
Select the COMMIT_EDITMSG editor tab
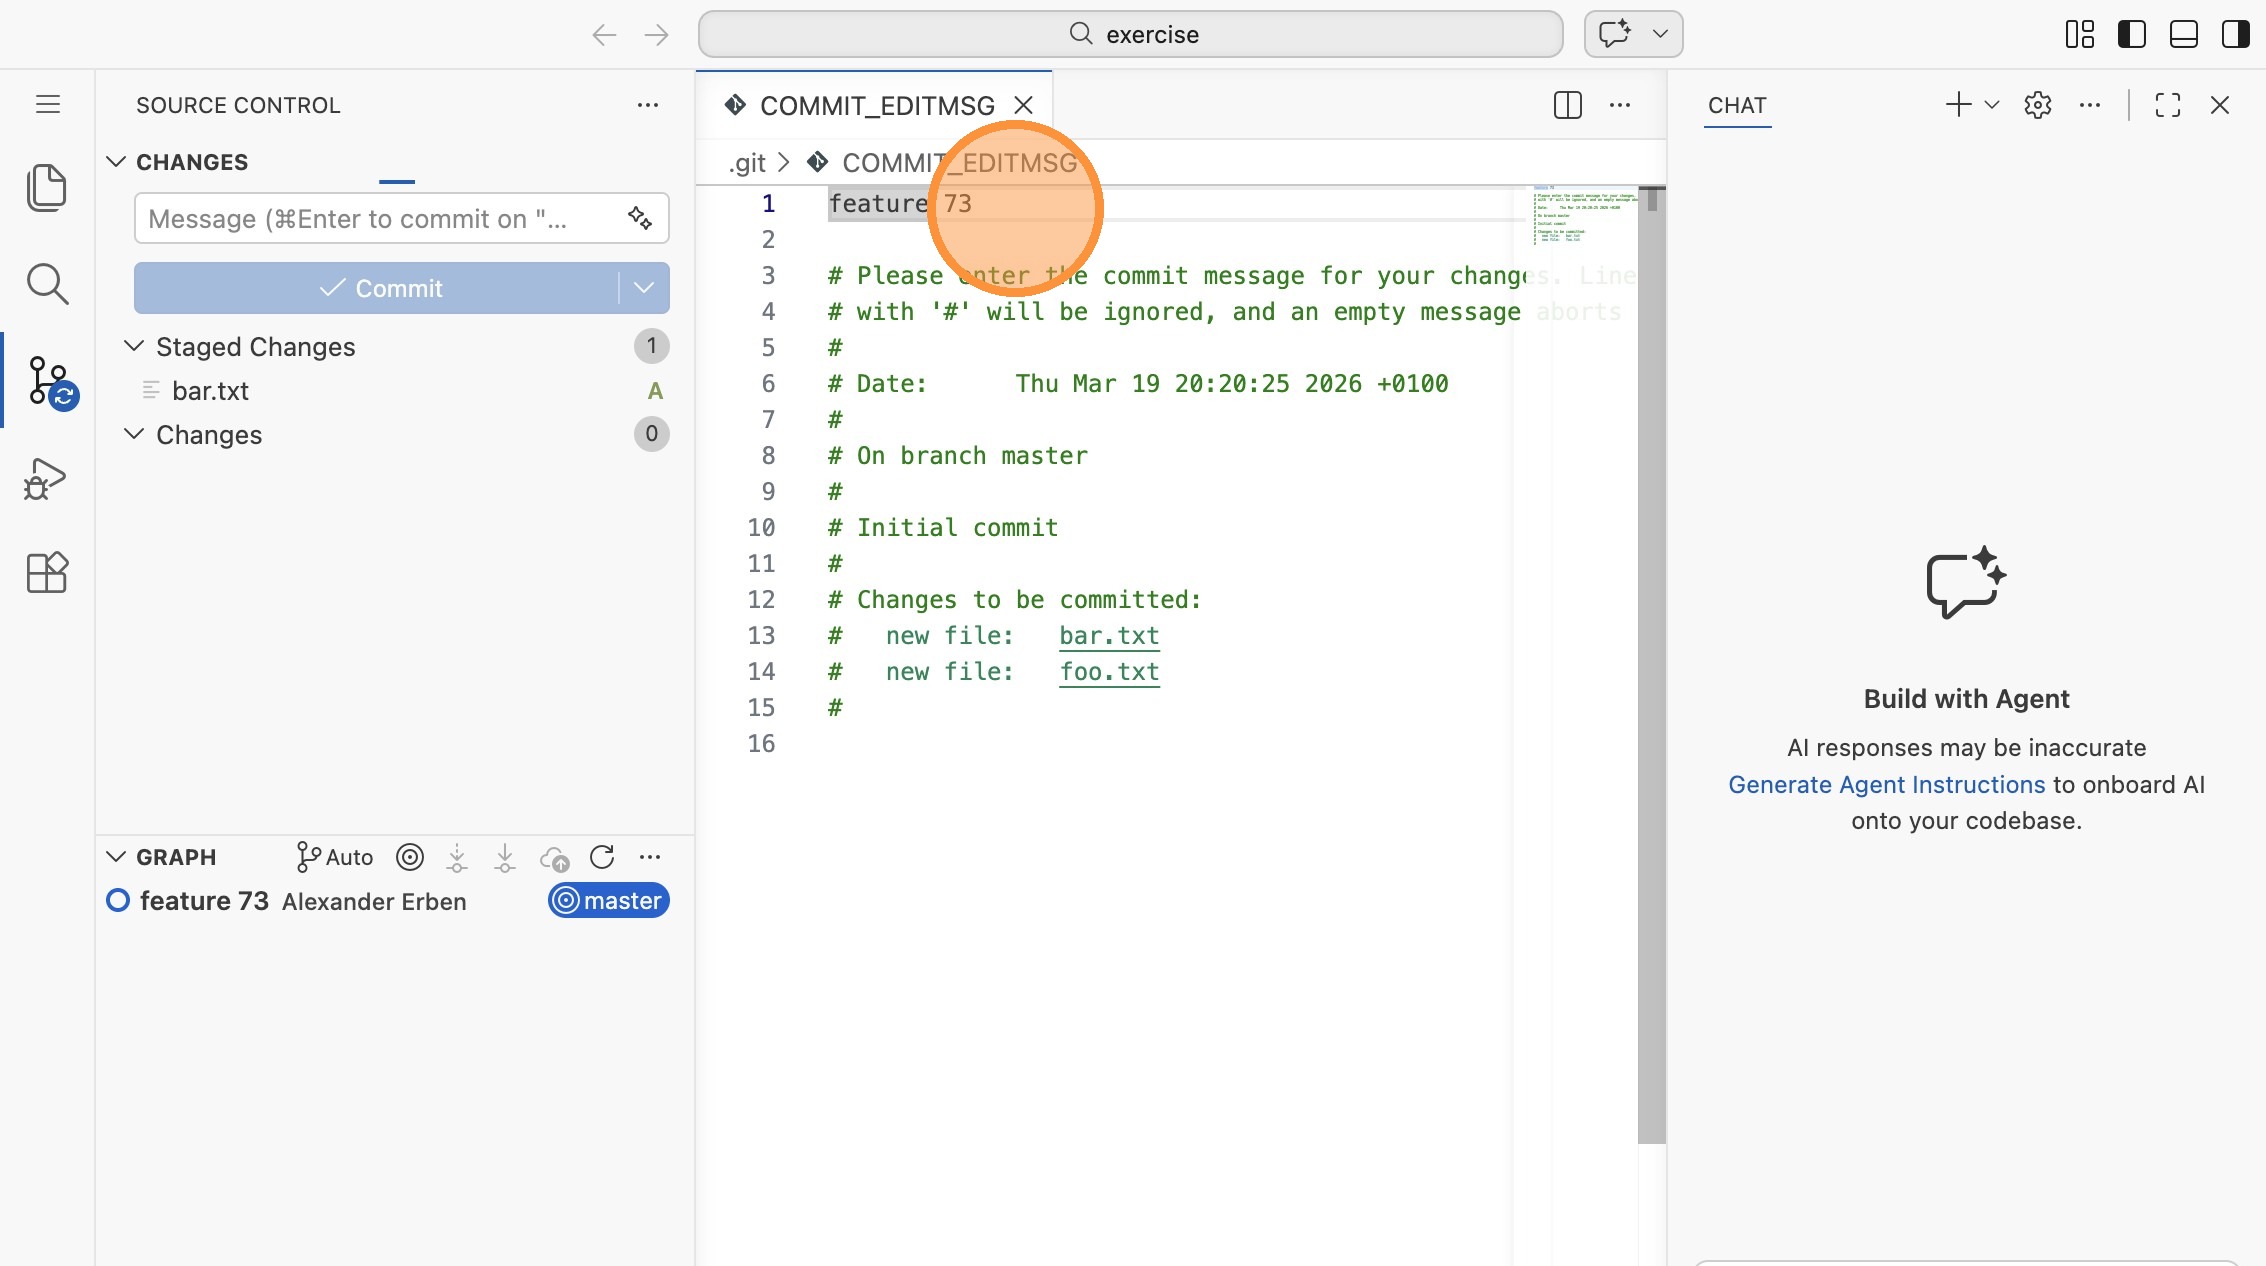(876, 105)
